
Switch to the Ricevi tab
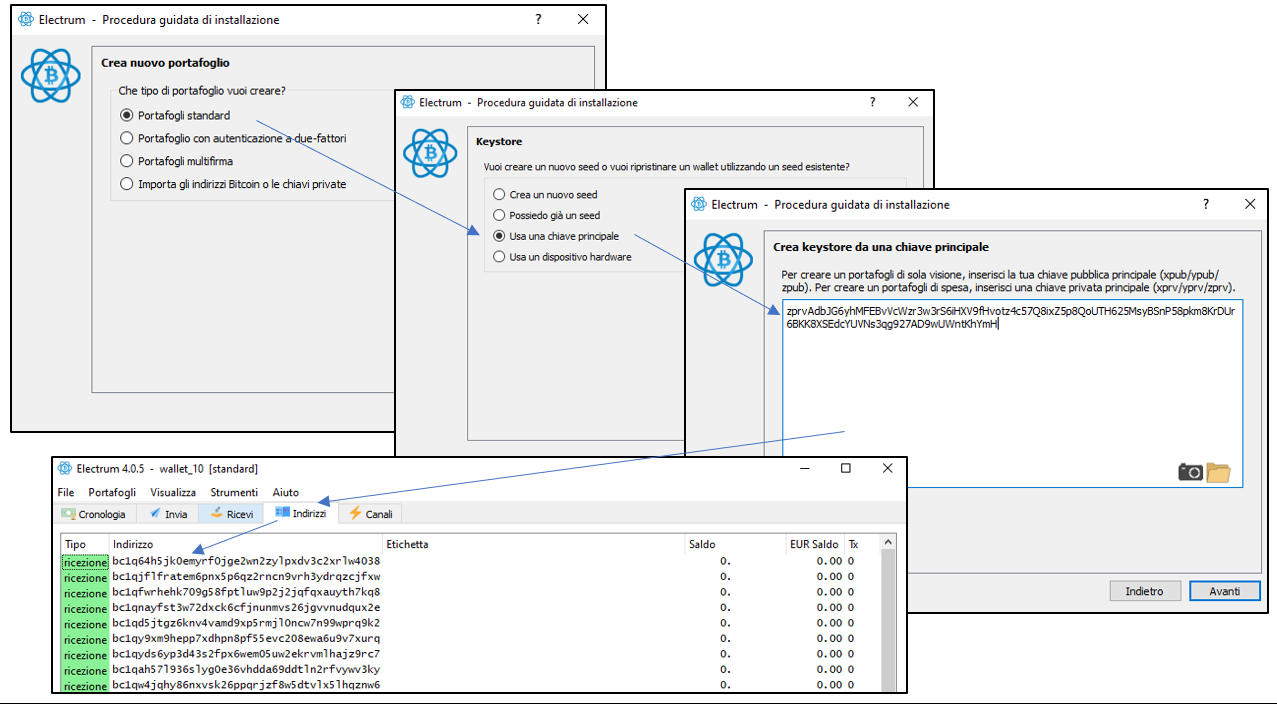[x=230, y=514]
